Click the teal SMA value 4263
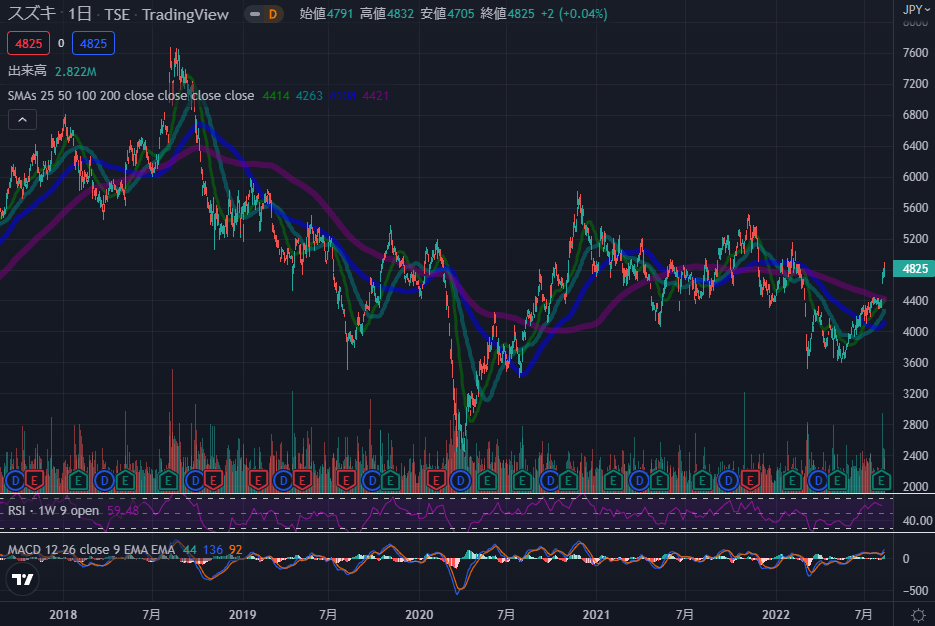This screenshot has width=935, height=626. [309, 95]
